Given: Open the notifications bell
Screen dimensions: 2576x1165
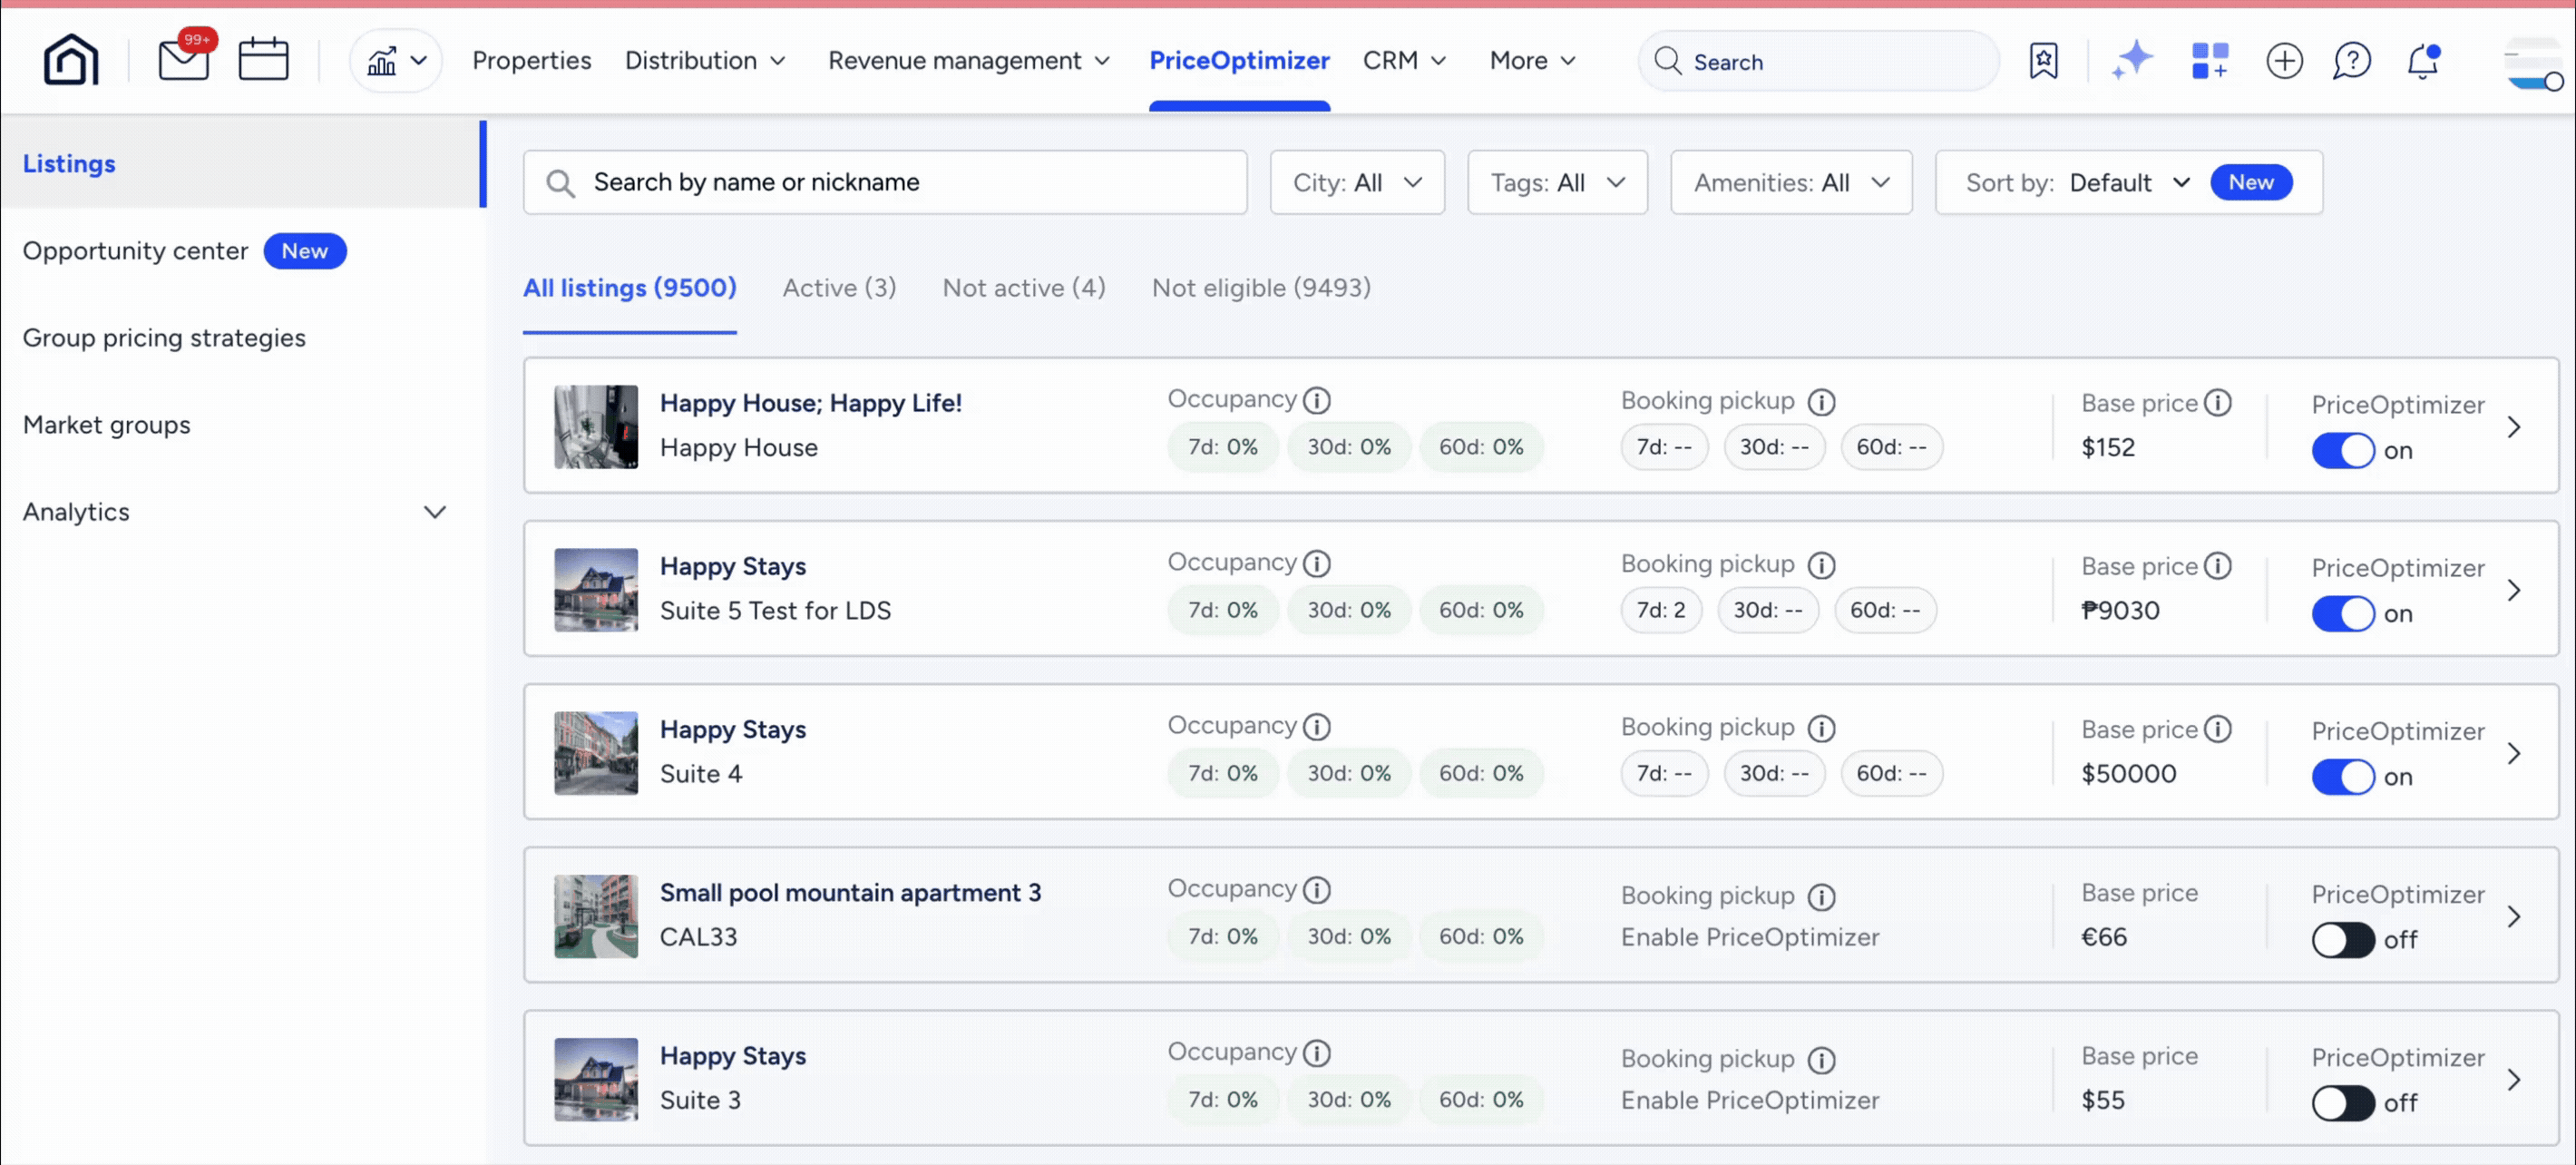Looking at the screenshot, I should pos(2422,60).
